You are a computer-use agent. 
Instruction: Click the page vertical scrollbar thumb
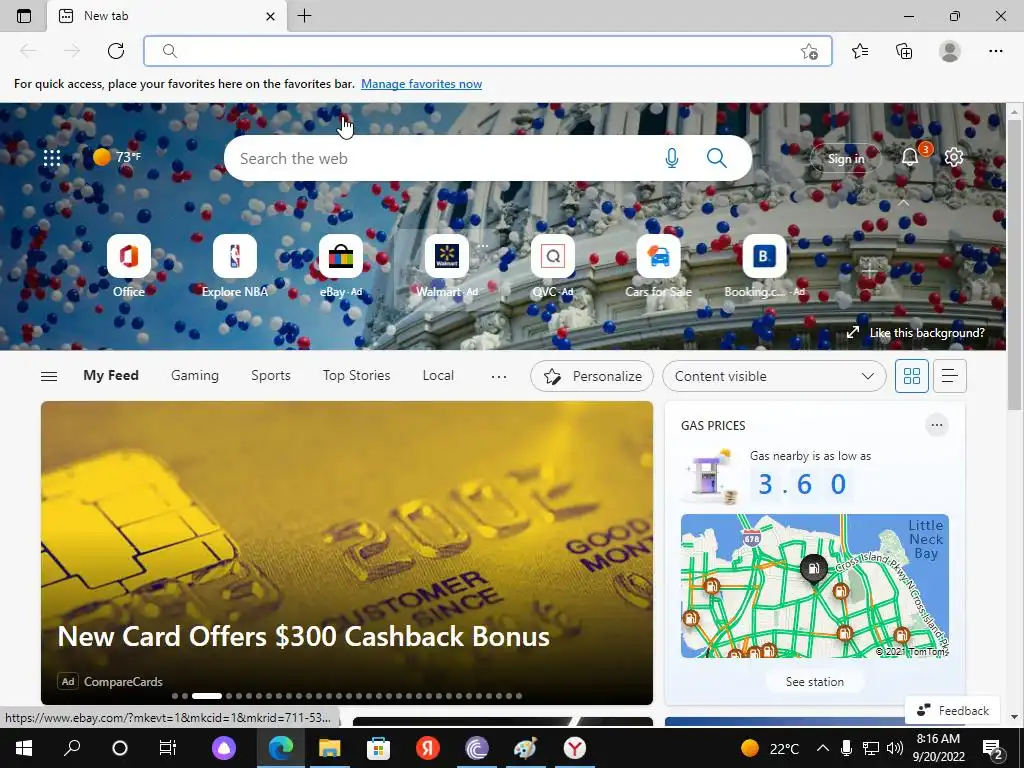(x=1014, y=265)
